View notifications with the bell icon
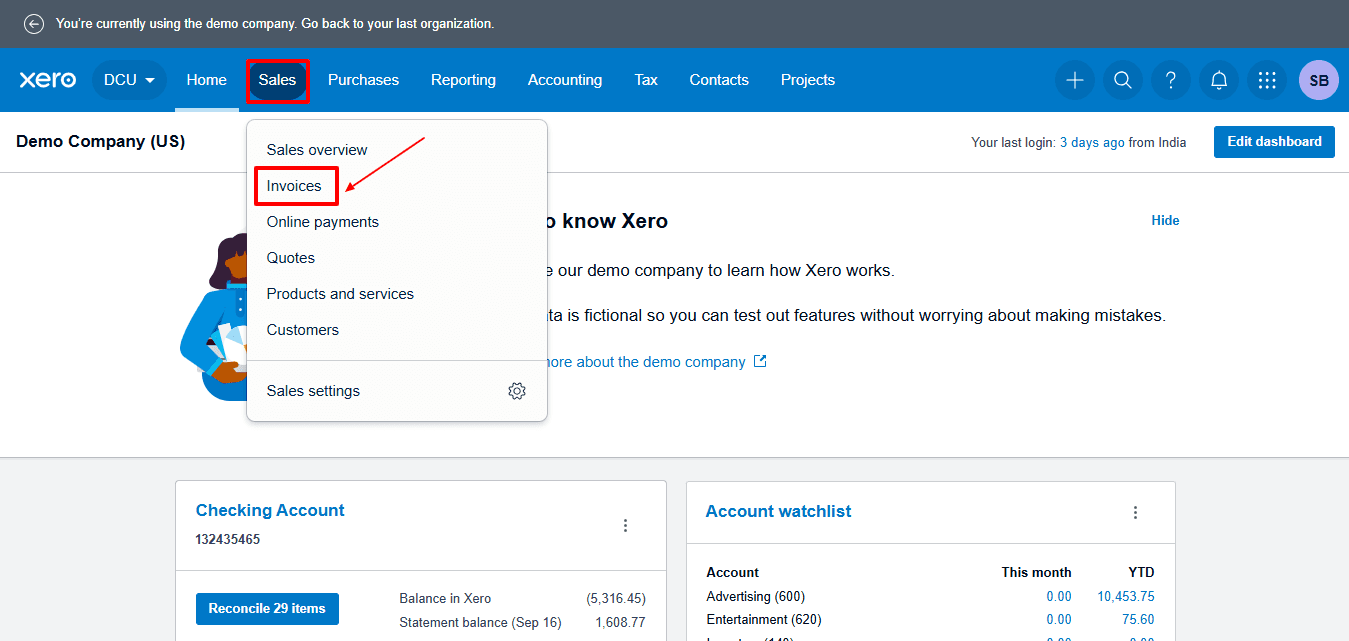Image resolution: width=1349 pixels, height=641 pixels. tap(1218, 80)
